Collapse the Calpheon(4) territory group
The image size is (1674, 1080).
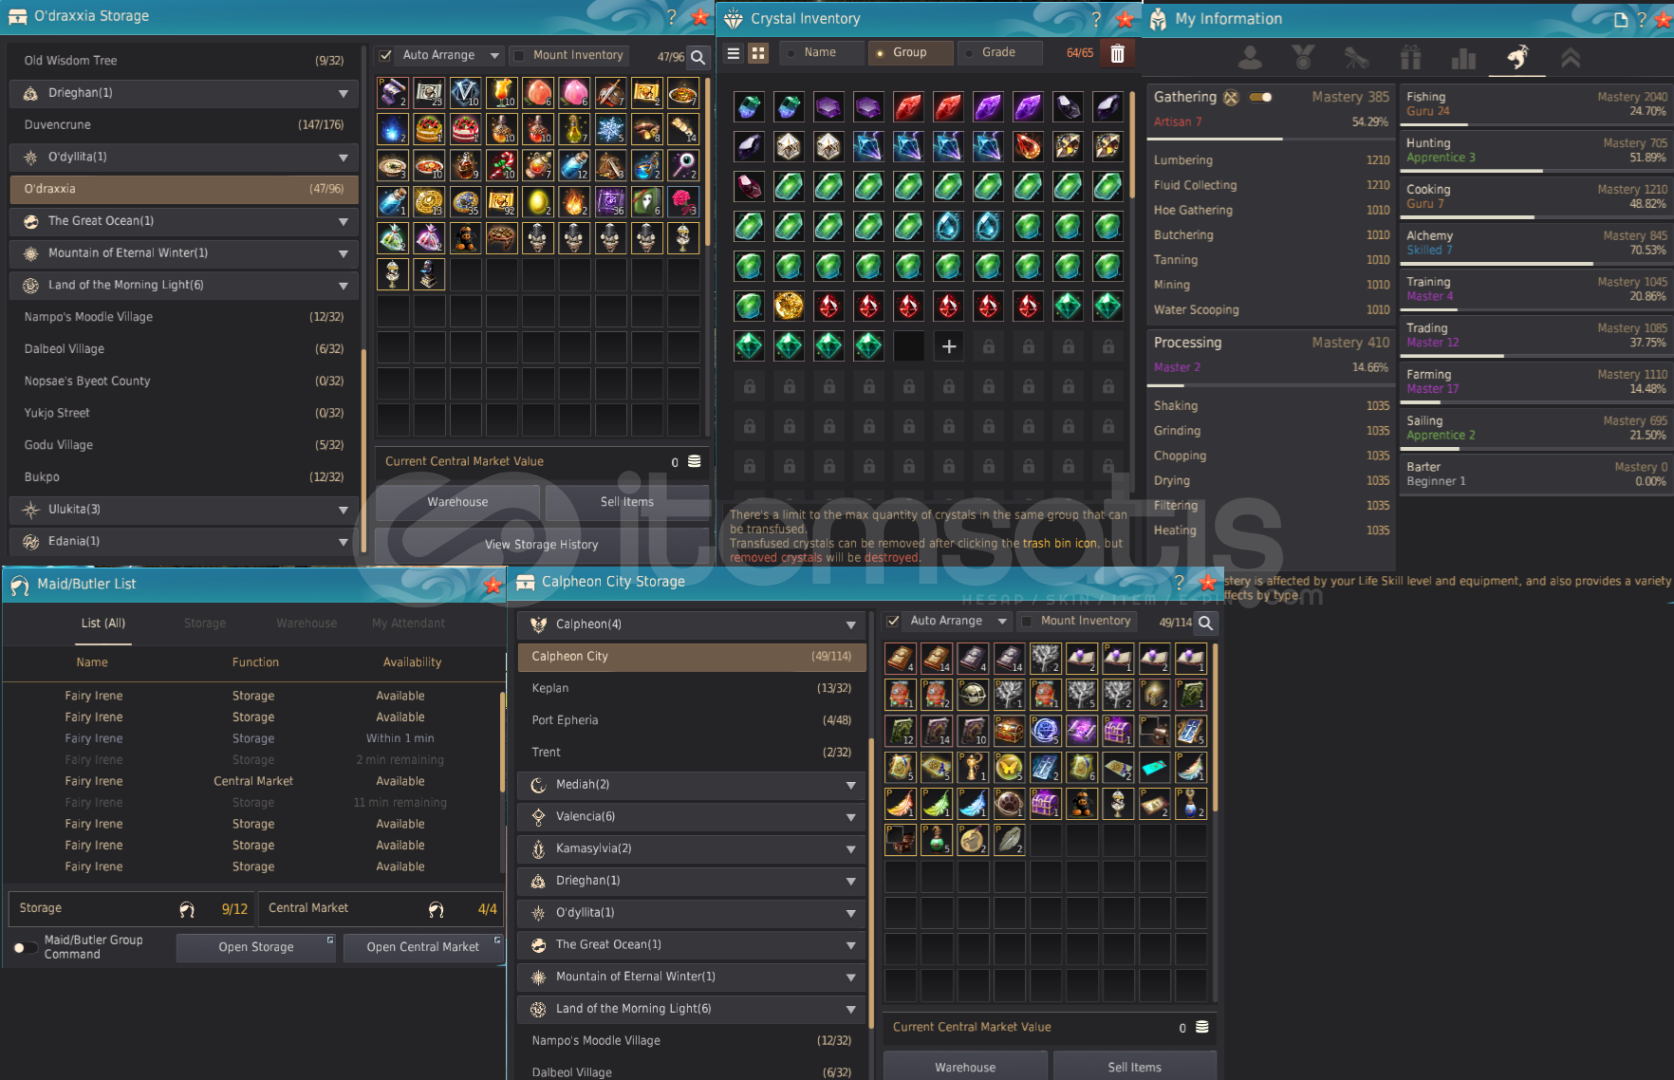[x=691, y=625]
